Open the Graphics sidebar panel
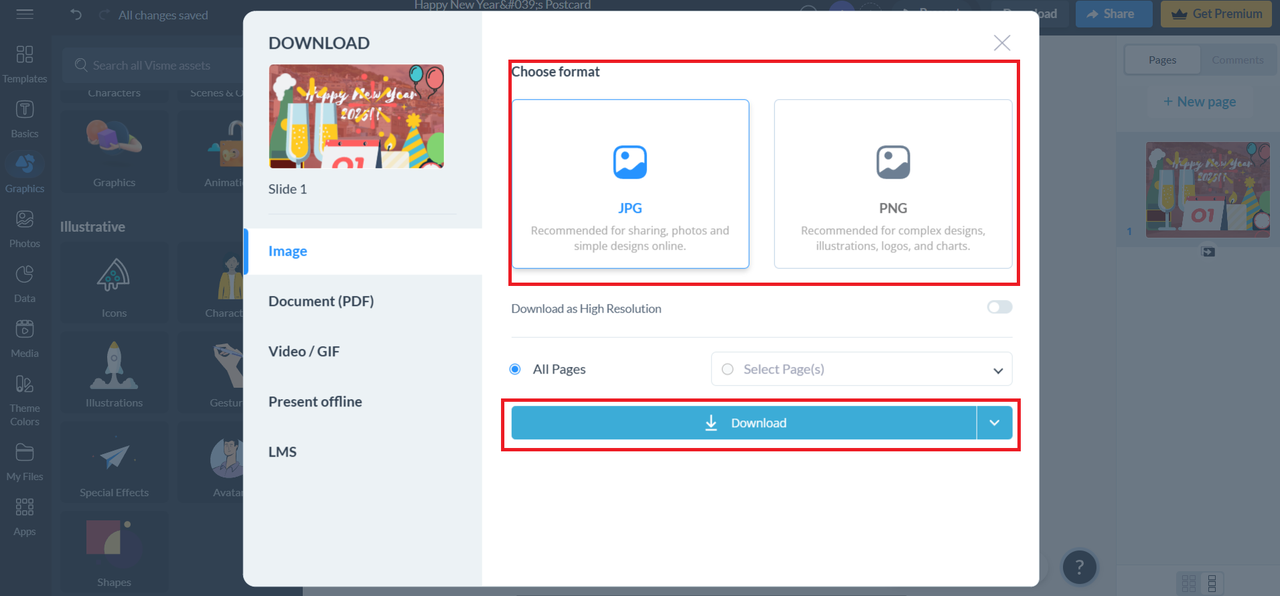The height and width of the screenshot is (596, 1280). pyautogui.click(x=25, y=174)
